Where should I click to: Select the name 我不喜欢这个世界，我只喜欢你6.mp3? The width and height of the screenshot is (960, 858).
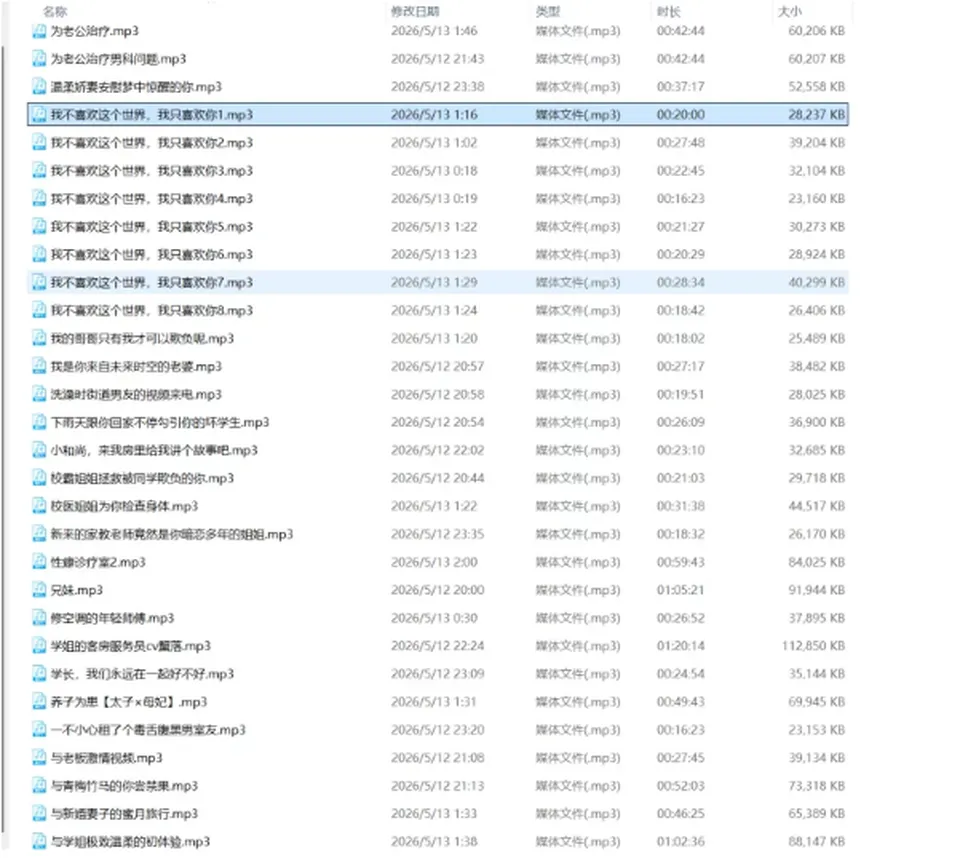pos(152,254)
